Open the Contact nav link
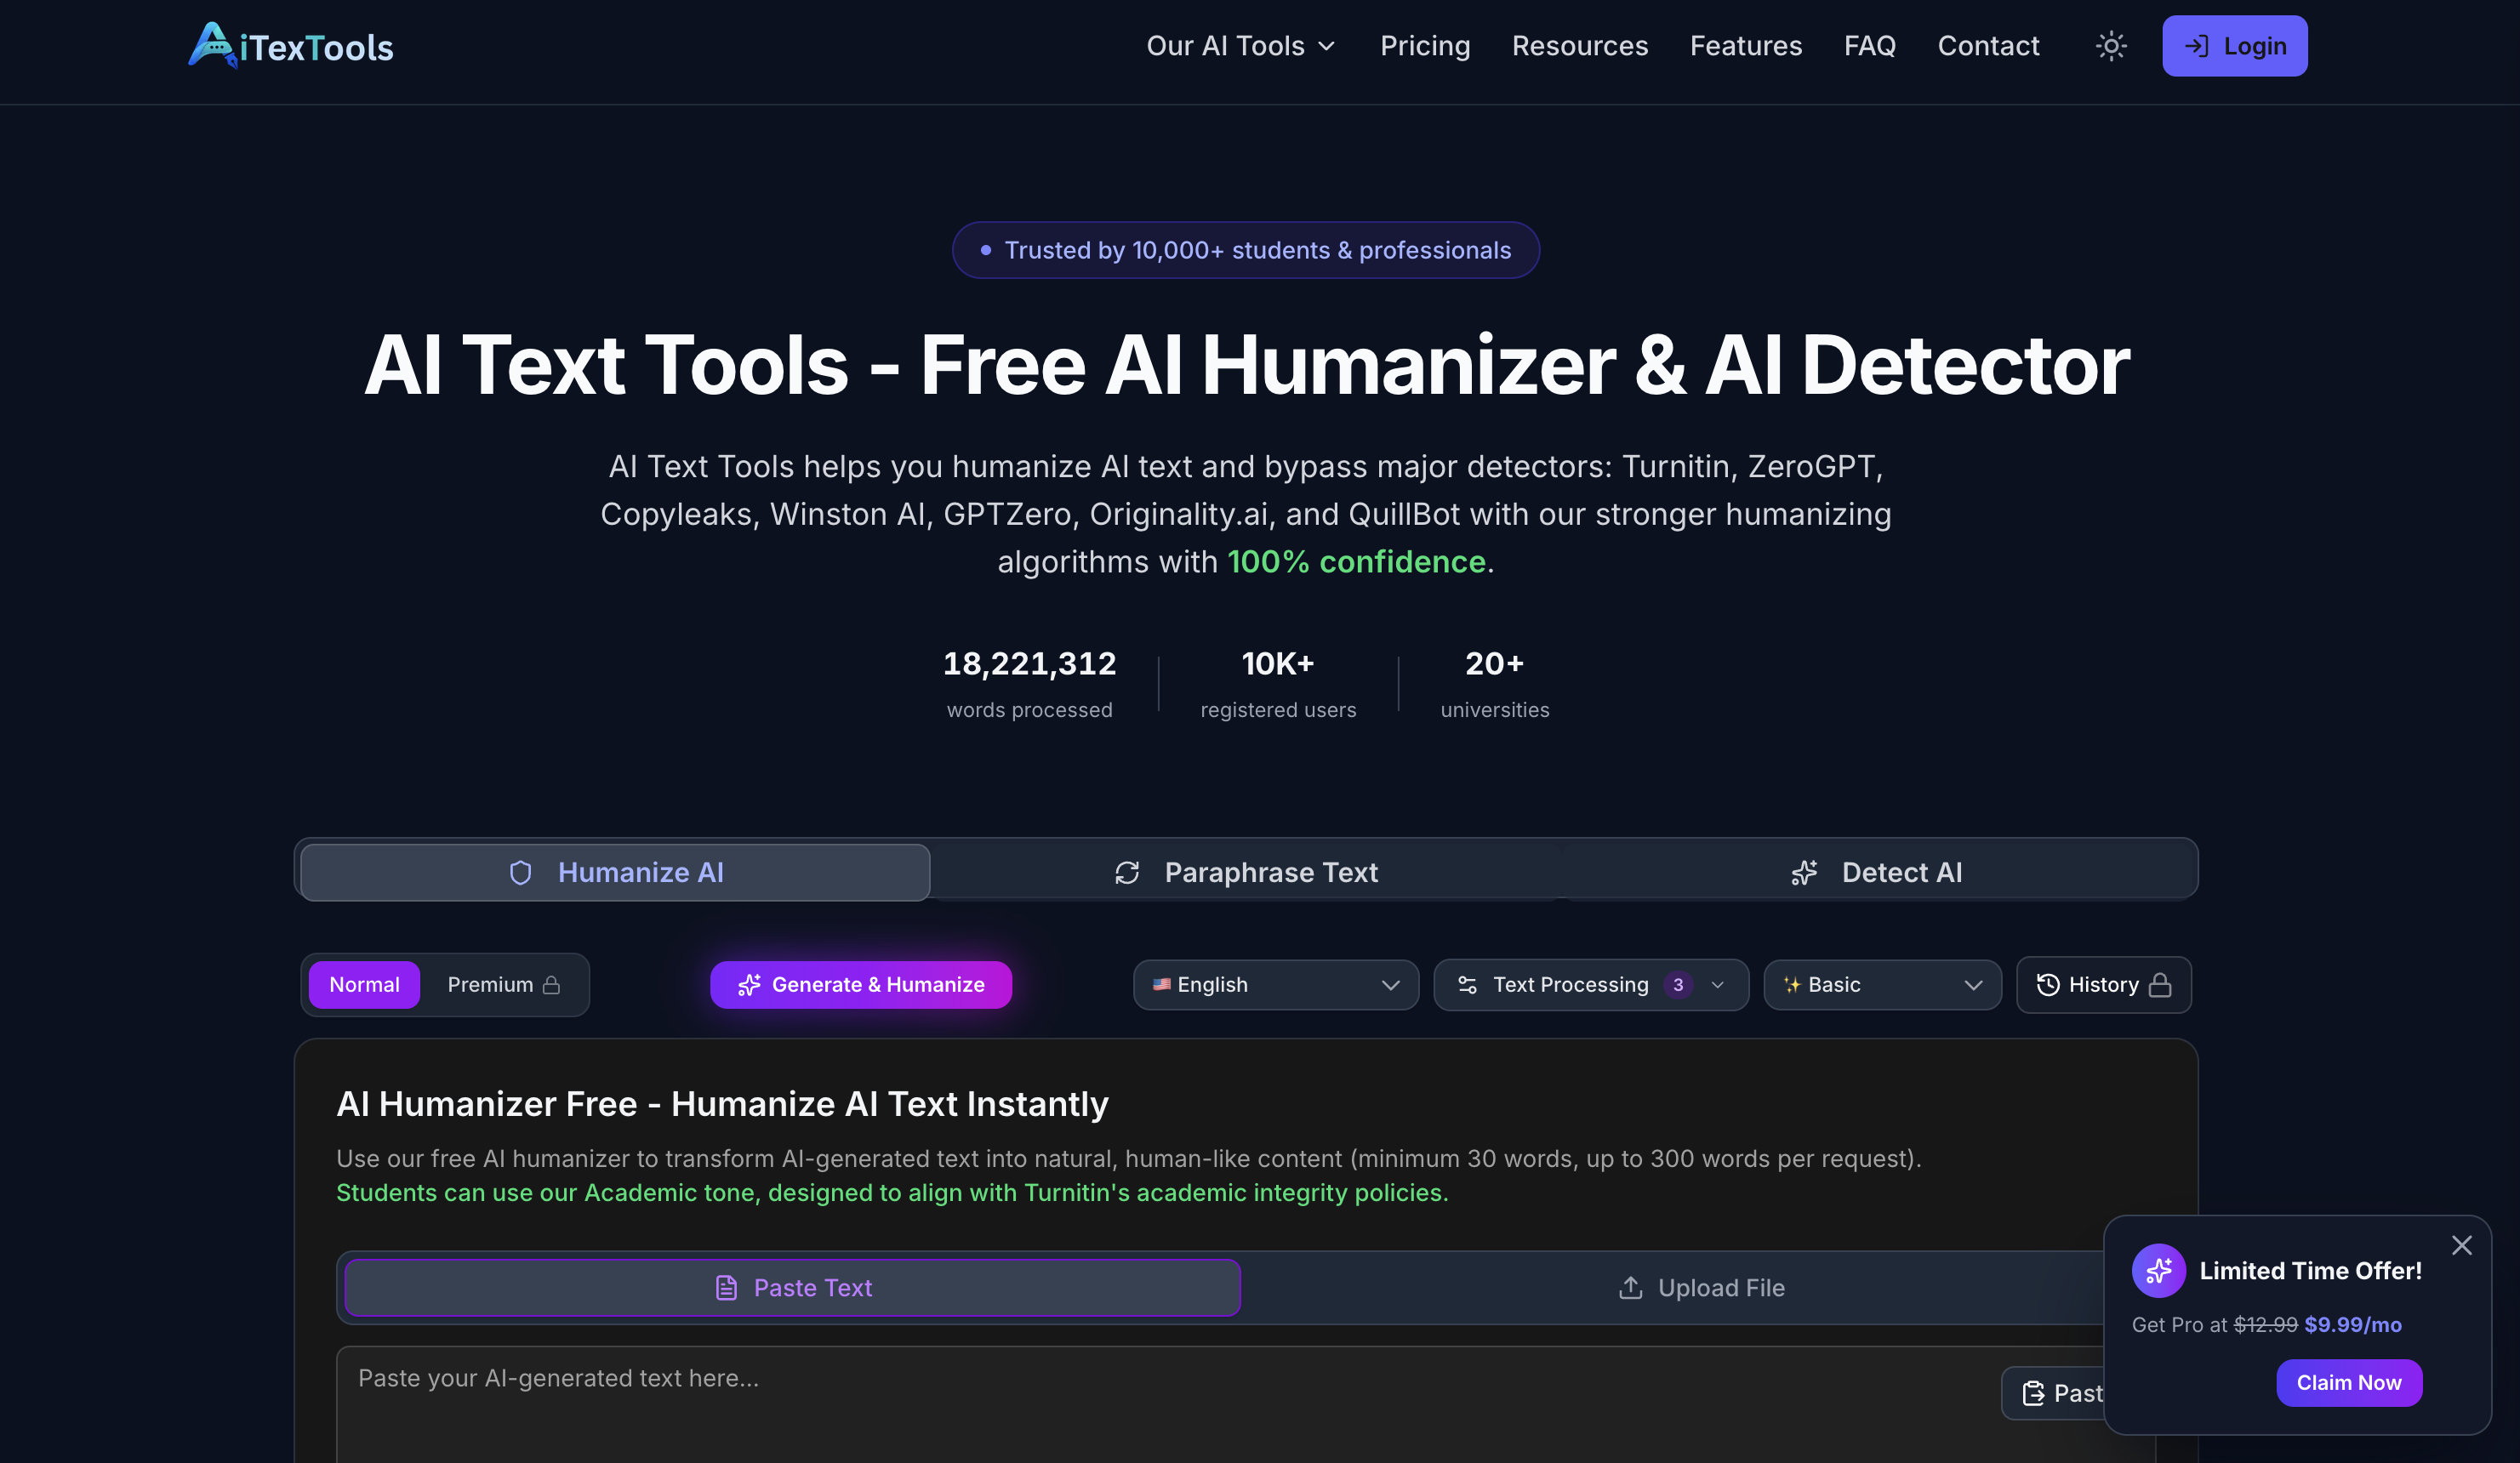This screenshot has width=2520, height=1463. coord(1988,46)
